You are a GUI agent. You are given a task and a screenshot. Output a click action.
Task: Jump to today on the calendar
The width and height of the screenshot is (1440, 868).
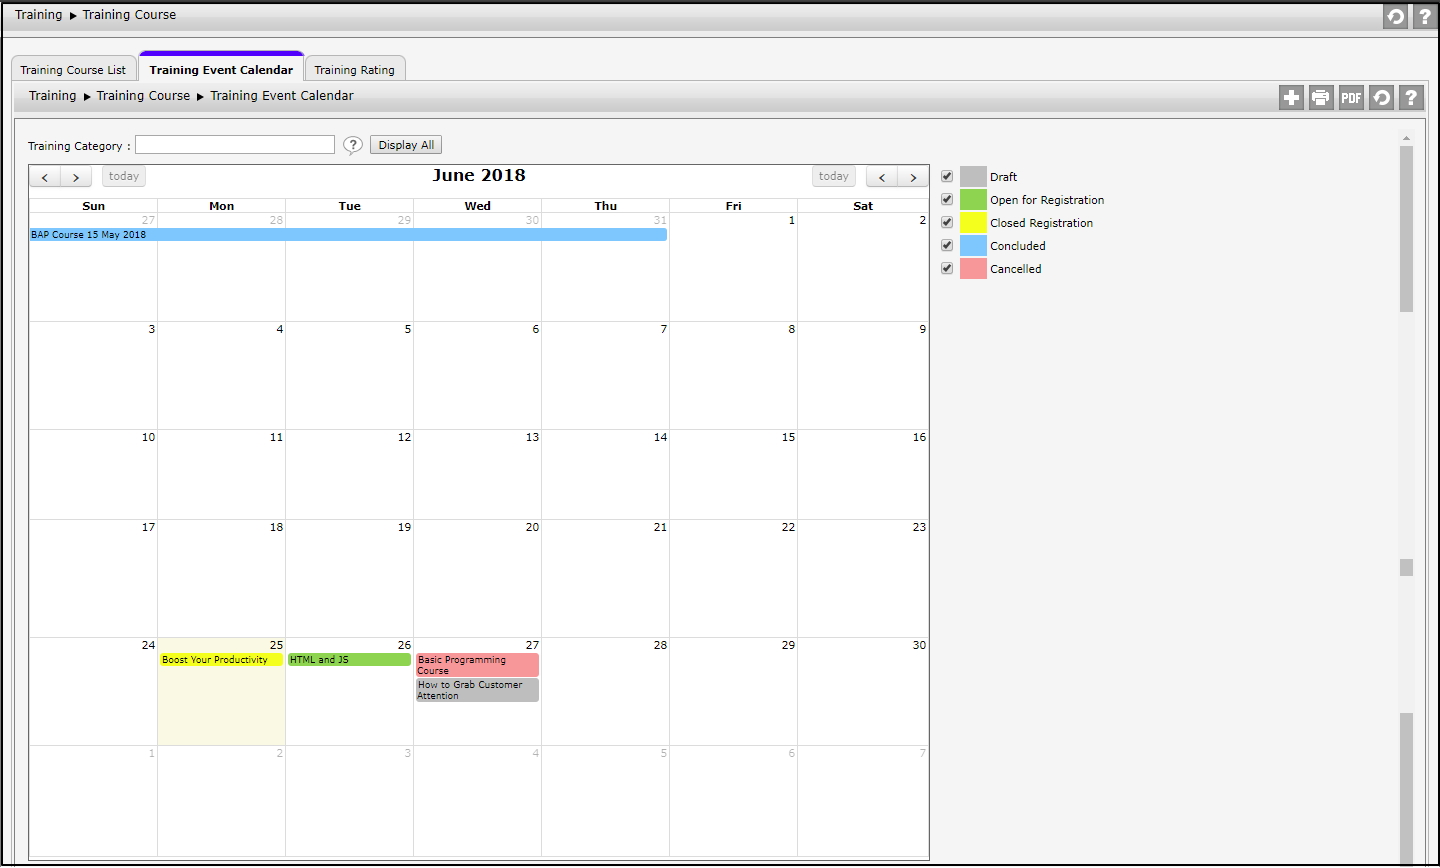pos(123,176)
